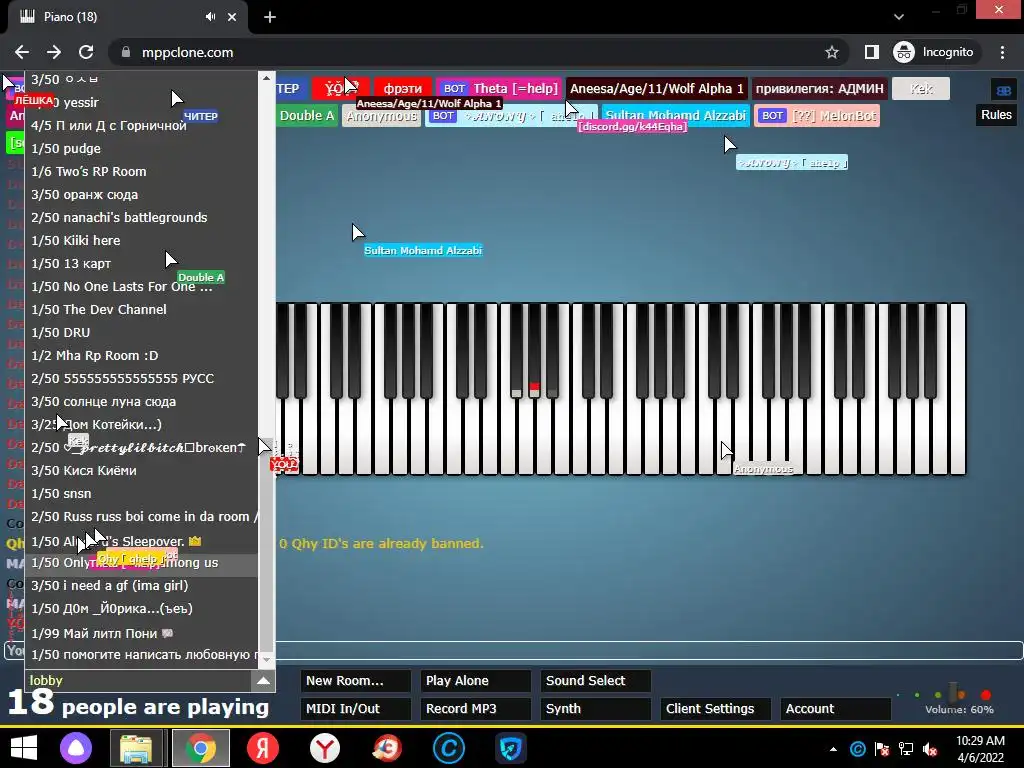The height and width of the screenshot is (768, 1024).
Task: Select the Kek user tag
Action: pyautogui.click(x=921, y=89)
